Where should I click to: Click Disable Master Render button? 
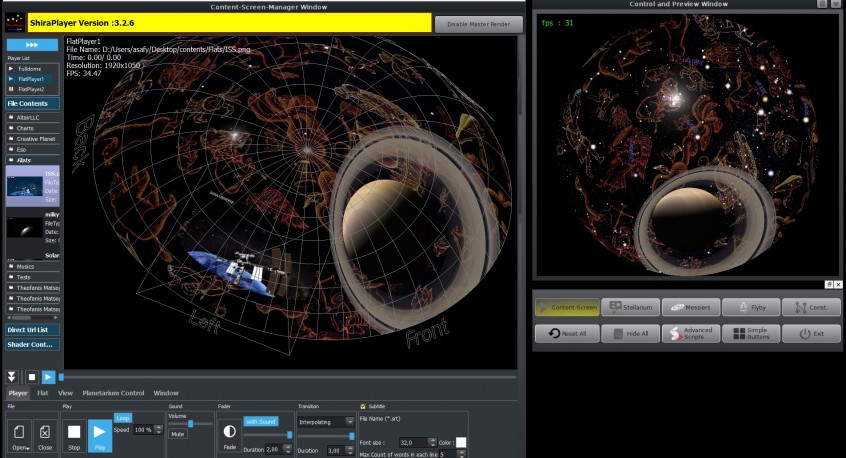point(479,24)
